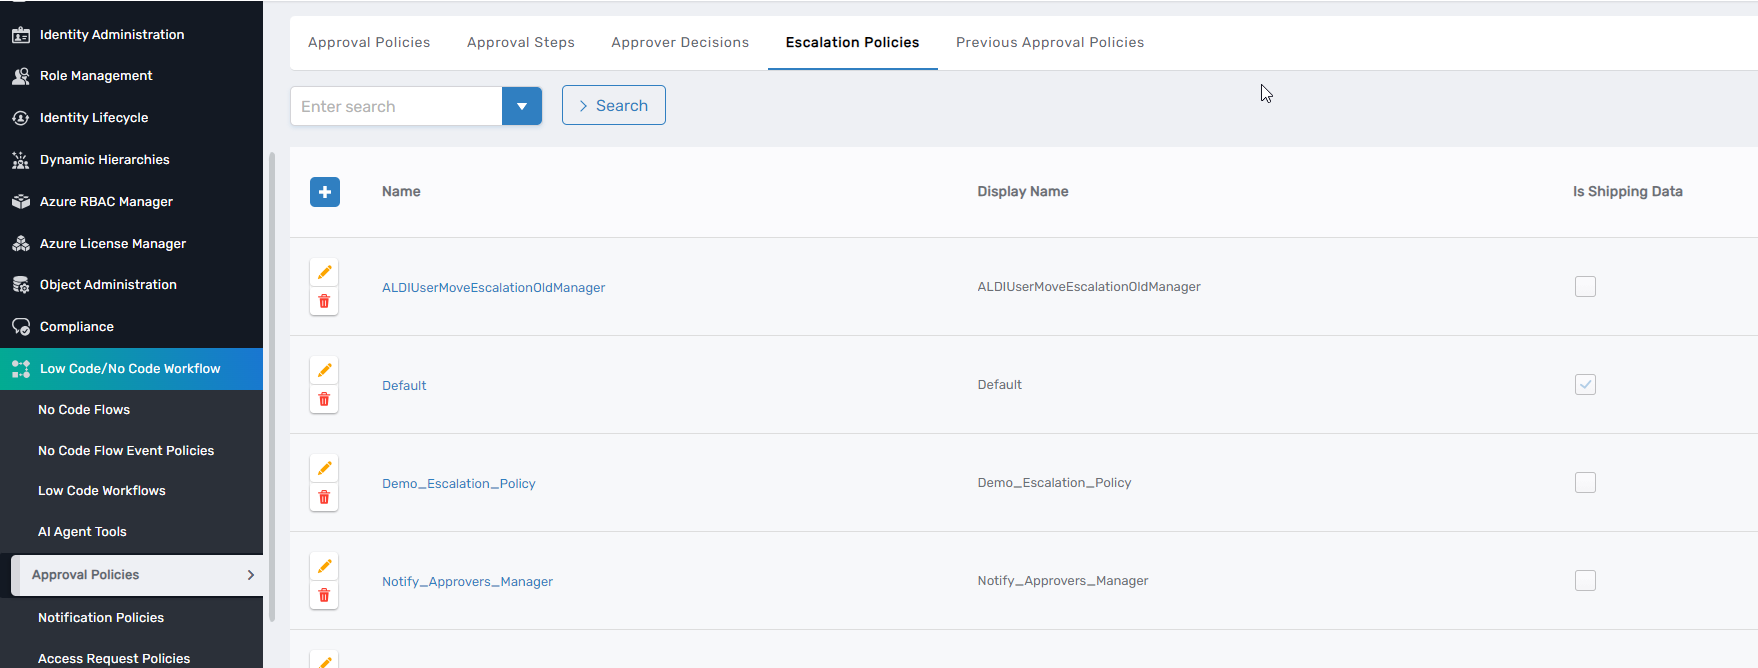The width and height of the screenshot is (1758, 668).
Task: Click the sidebar vertical scrollbar
Action: pos(271,380)
